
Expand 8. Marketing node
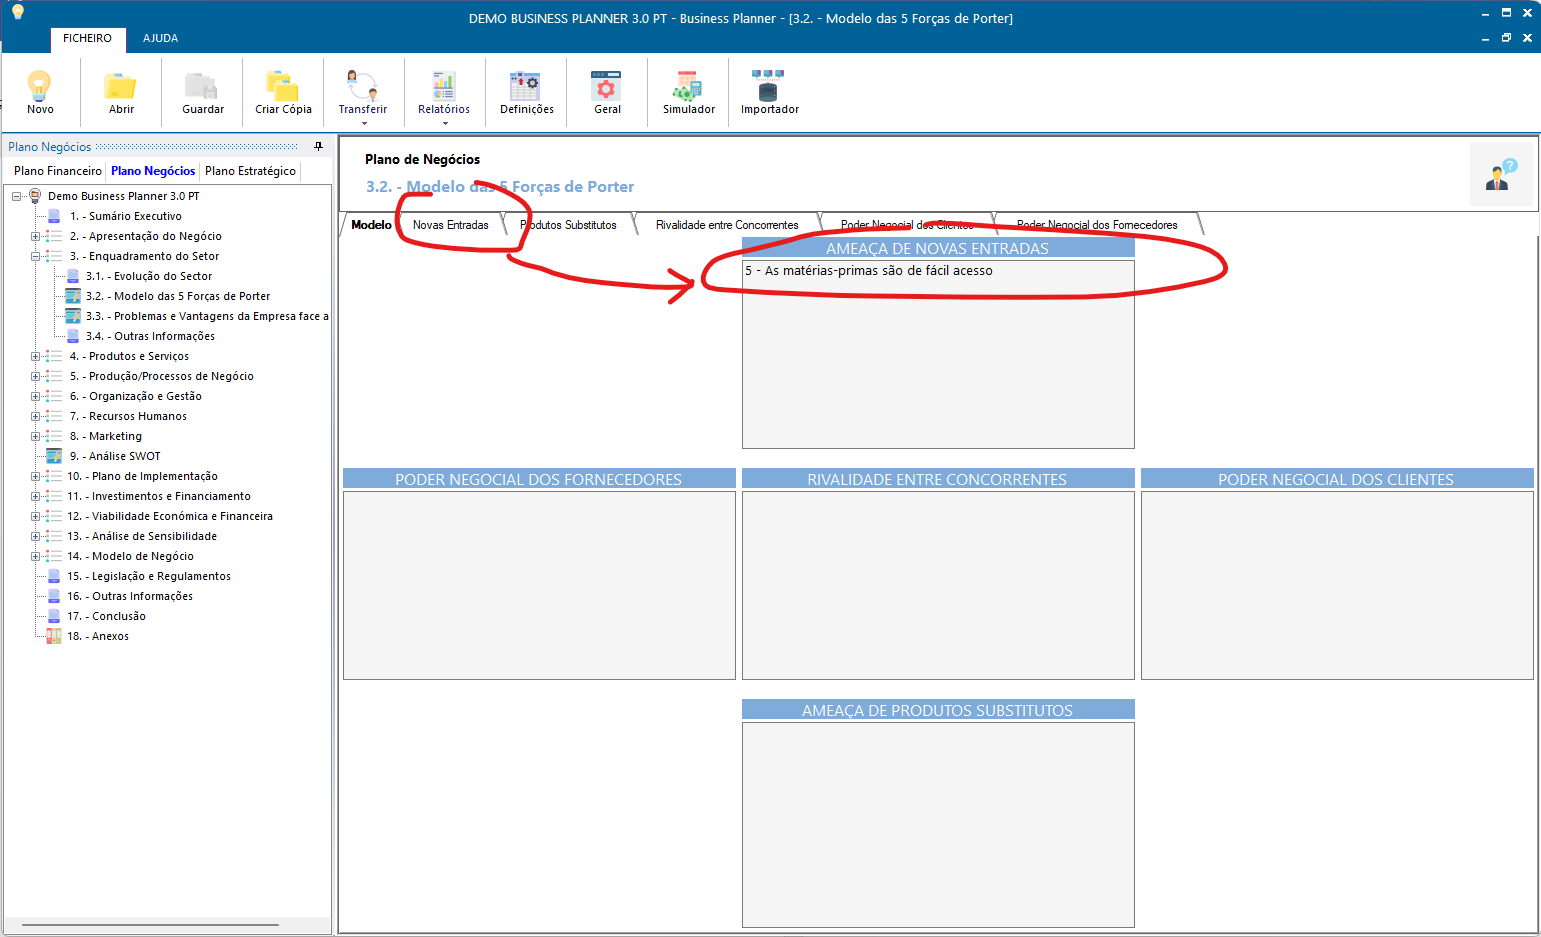35,436
